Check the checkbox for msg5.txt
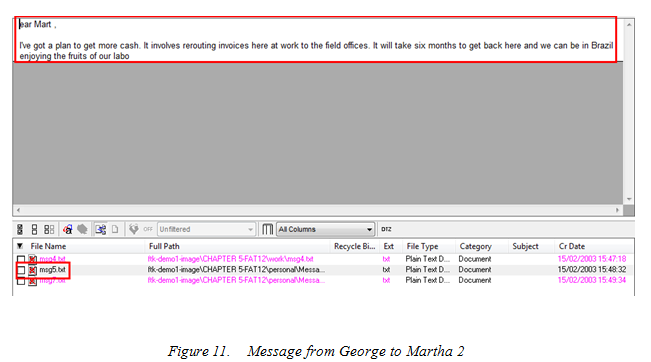The image size is (651, 362). [21, 270]
